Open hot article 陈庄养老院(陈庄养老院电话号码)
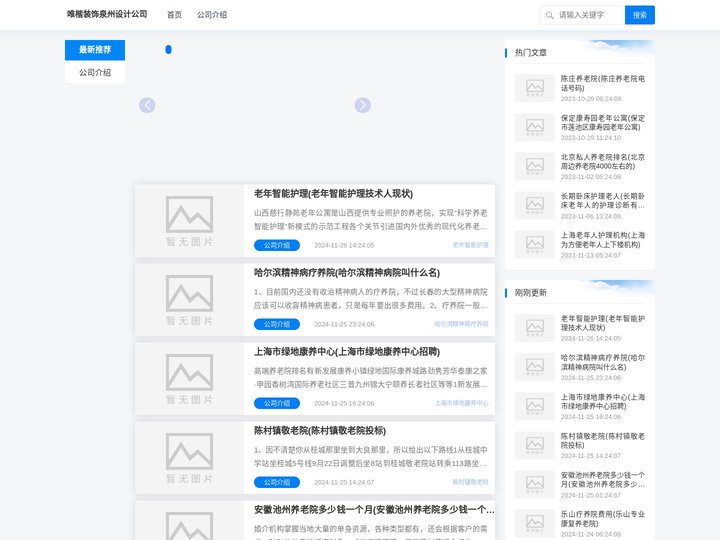This screenshot has height=540, width=720. [x=602, y=83]
